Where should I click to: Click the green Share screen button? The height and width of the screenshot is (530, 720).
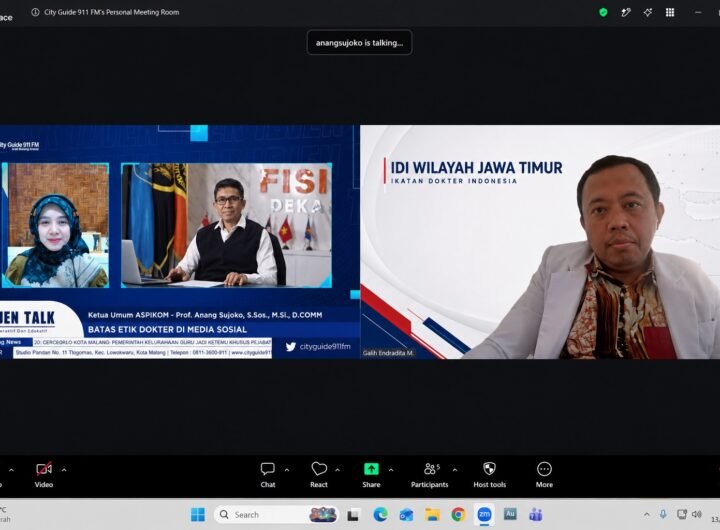(371, 475)
